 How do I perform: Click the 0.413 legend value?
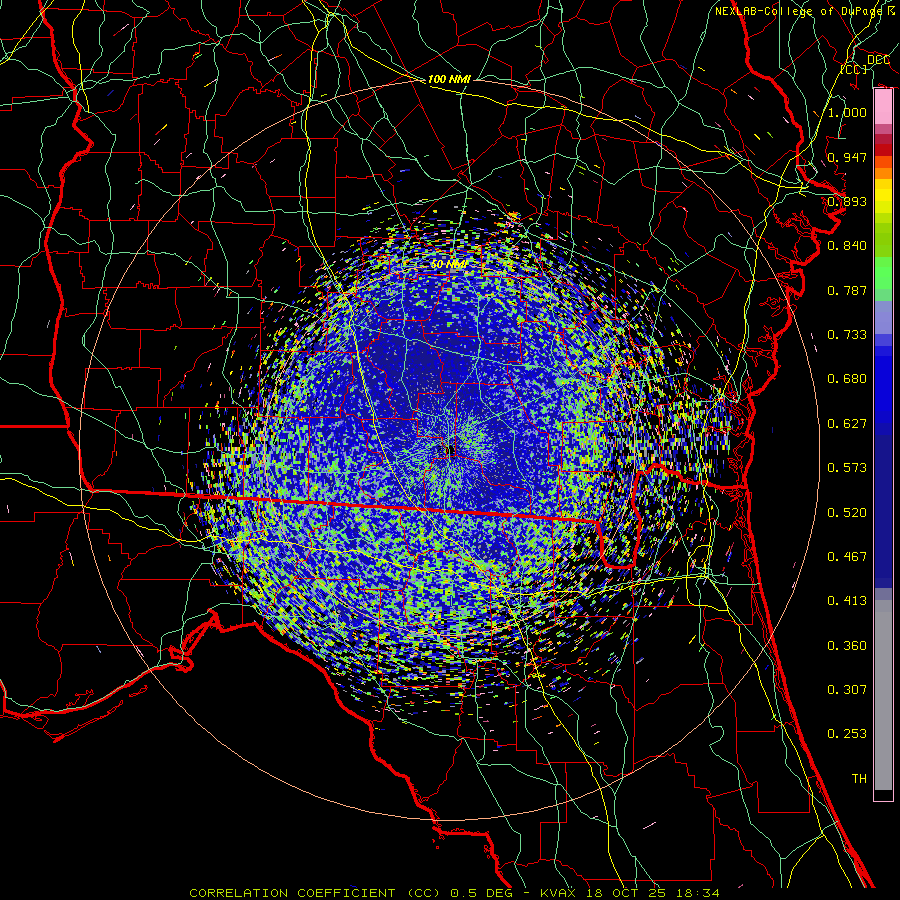(x=847, y=601)
